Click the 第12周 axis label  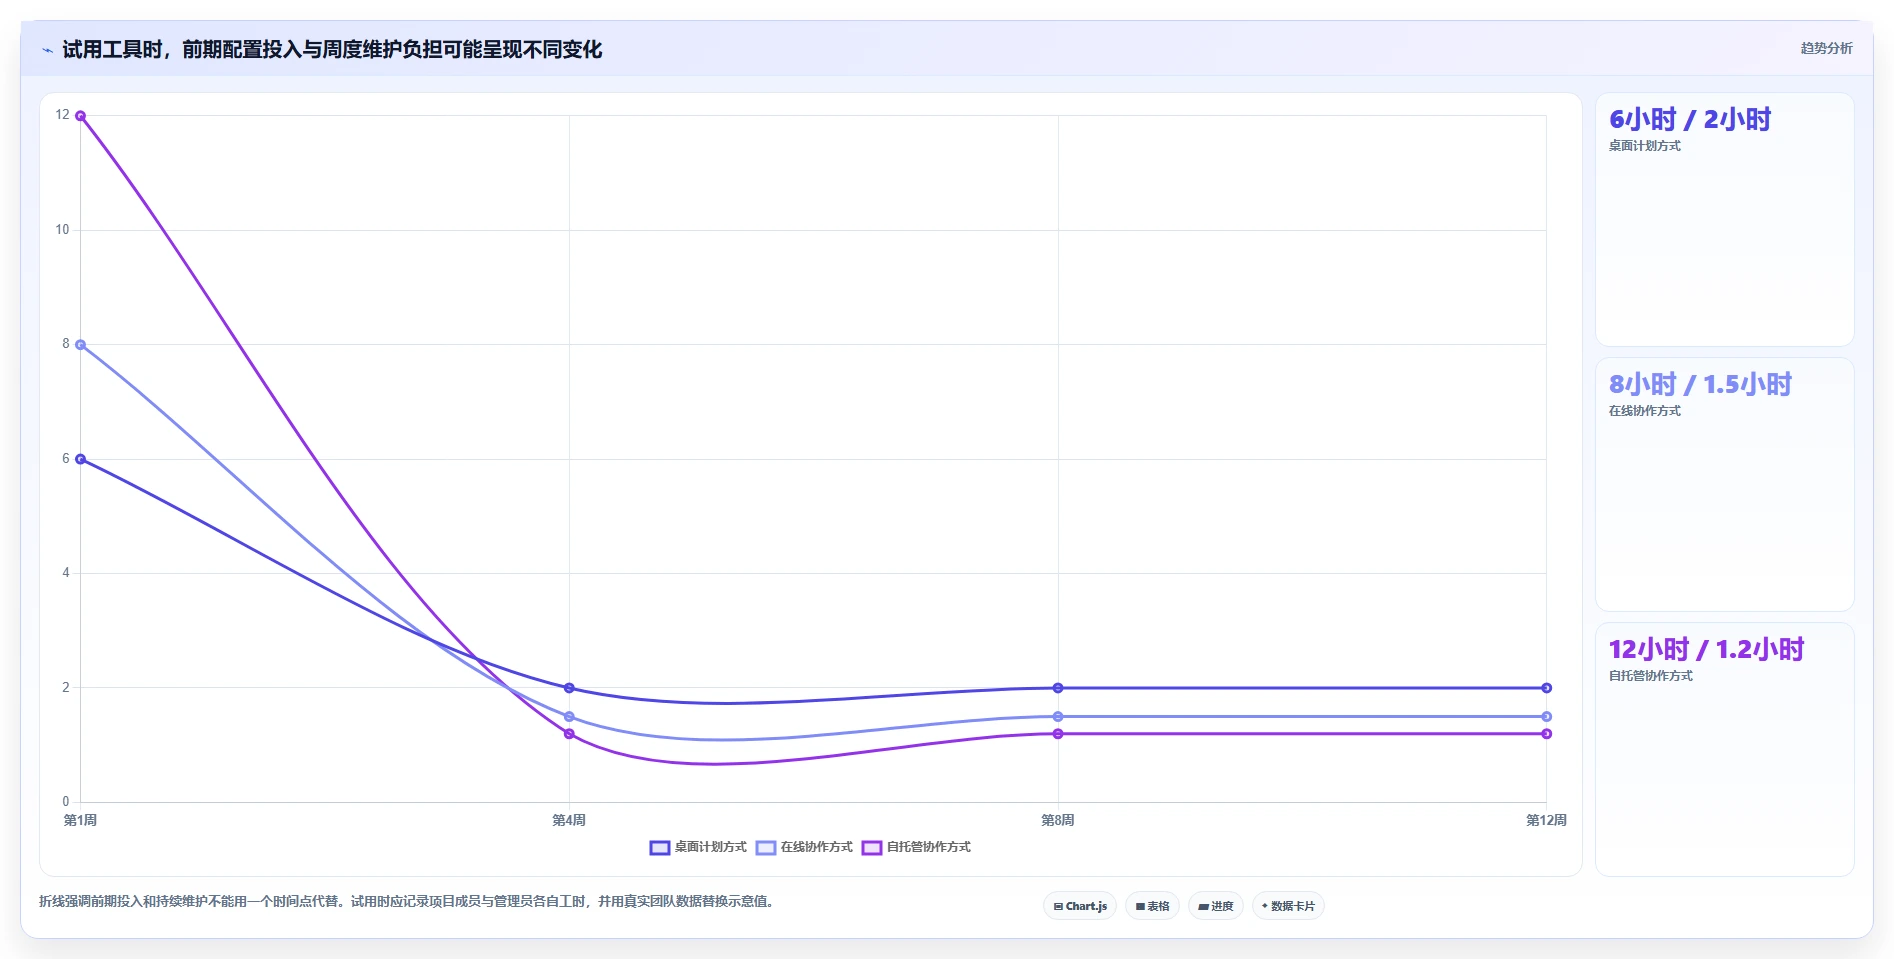(1546, 820)
